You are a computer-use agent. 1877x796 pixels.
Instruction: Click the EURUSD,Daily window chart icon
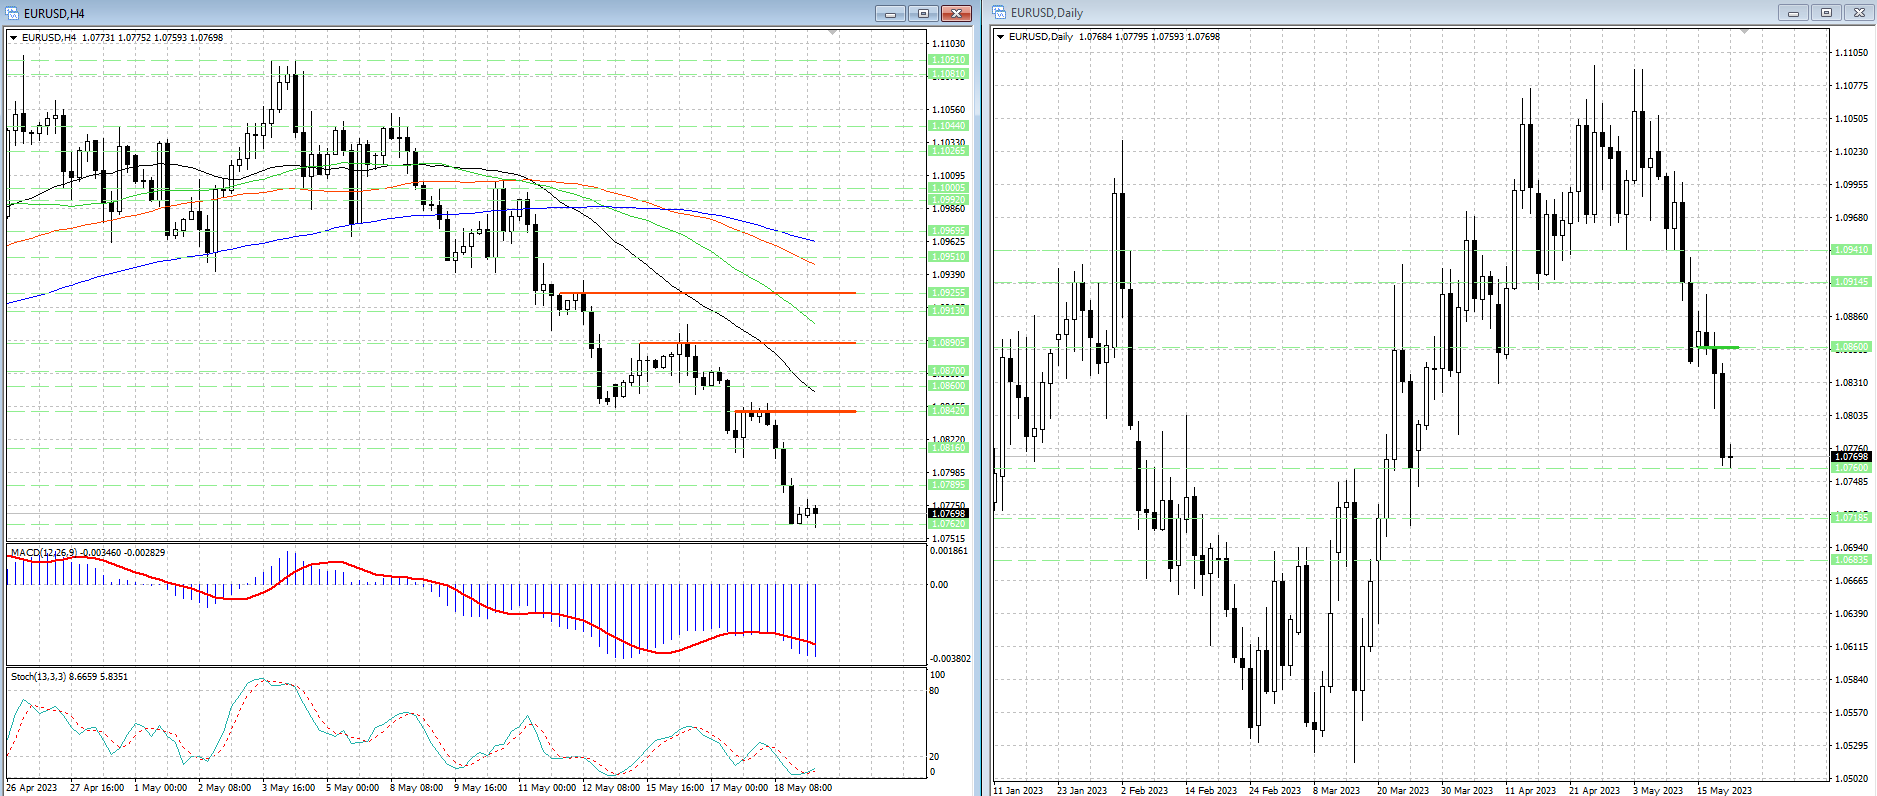pyautogui.click(x=999, y=13)
